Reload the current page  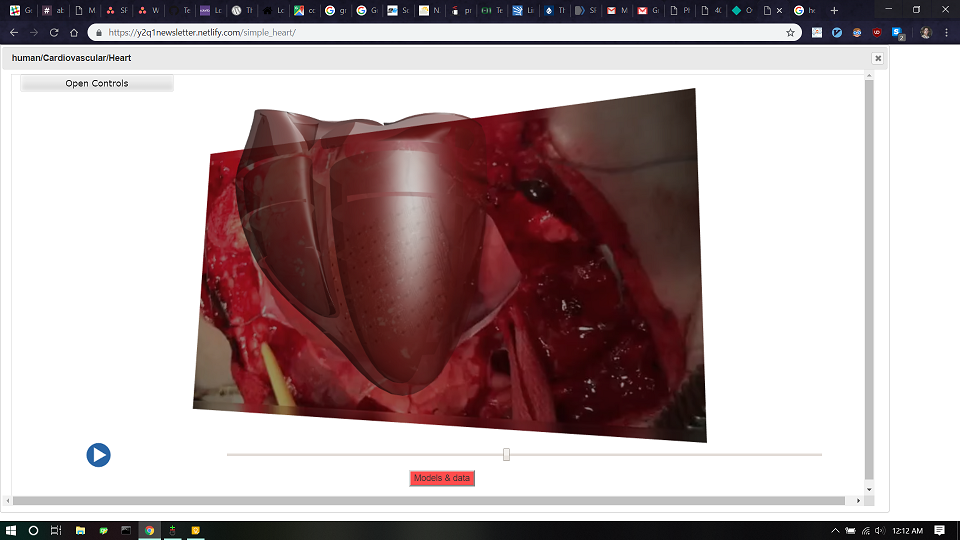(54, 32)
